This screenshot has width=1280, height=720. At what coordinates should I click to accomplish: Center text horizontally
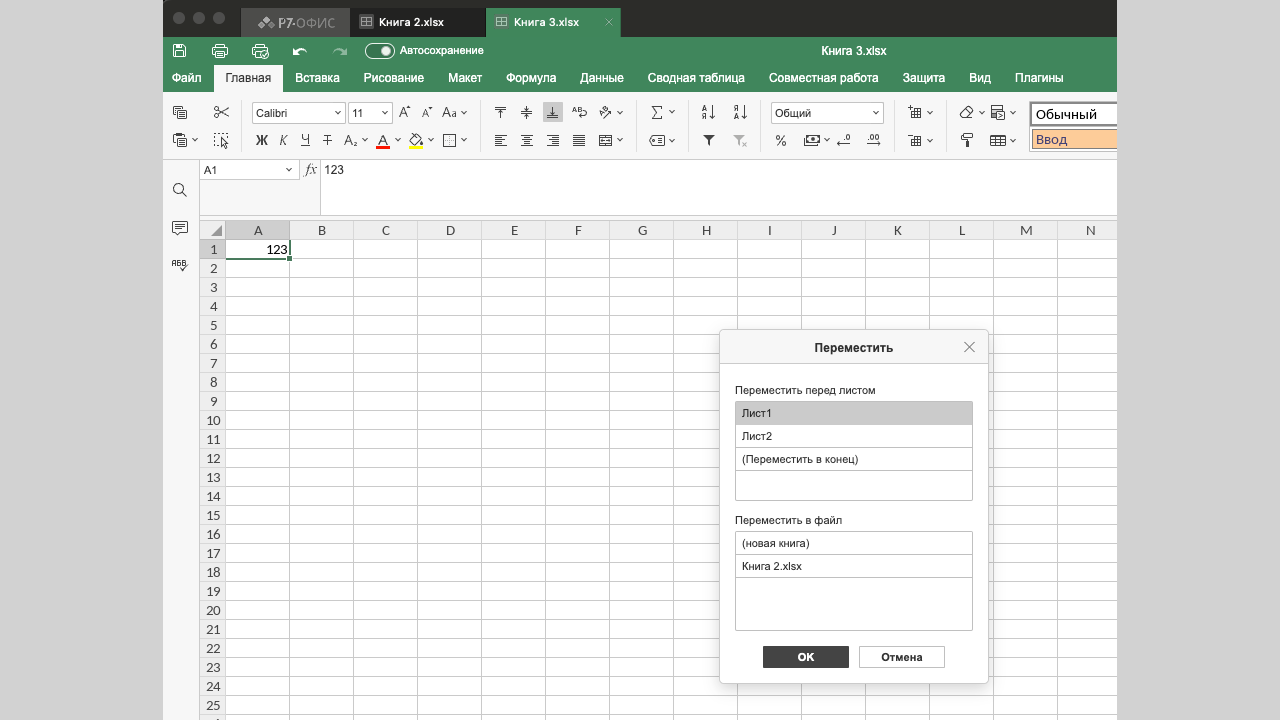click(x=527, y=141)
